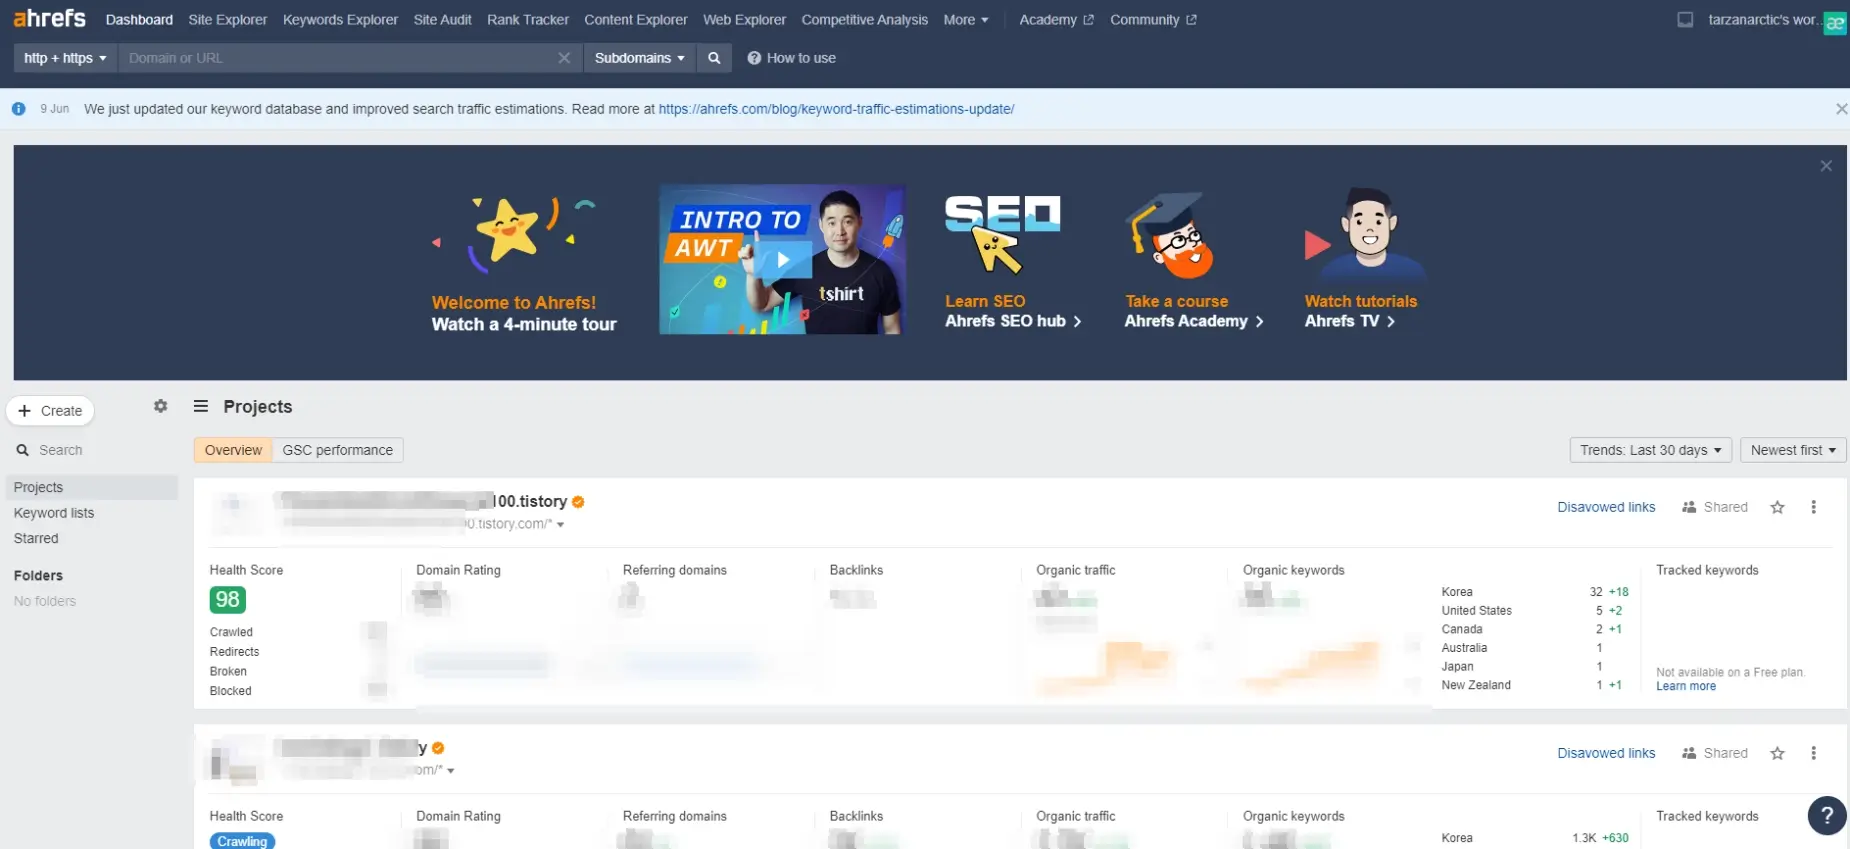Open Trends: Last 30 days dropdown
The image size is (1850, 849).
click(x=1650, y=450)
